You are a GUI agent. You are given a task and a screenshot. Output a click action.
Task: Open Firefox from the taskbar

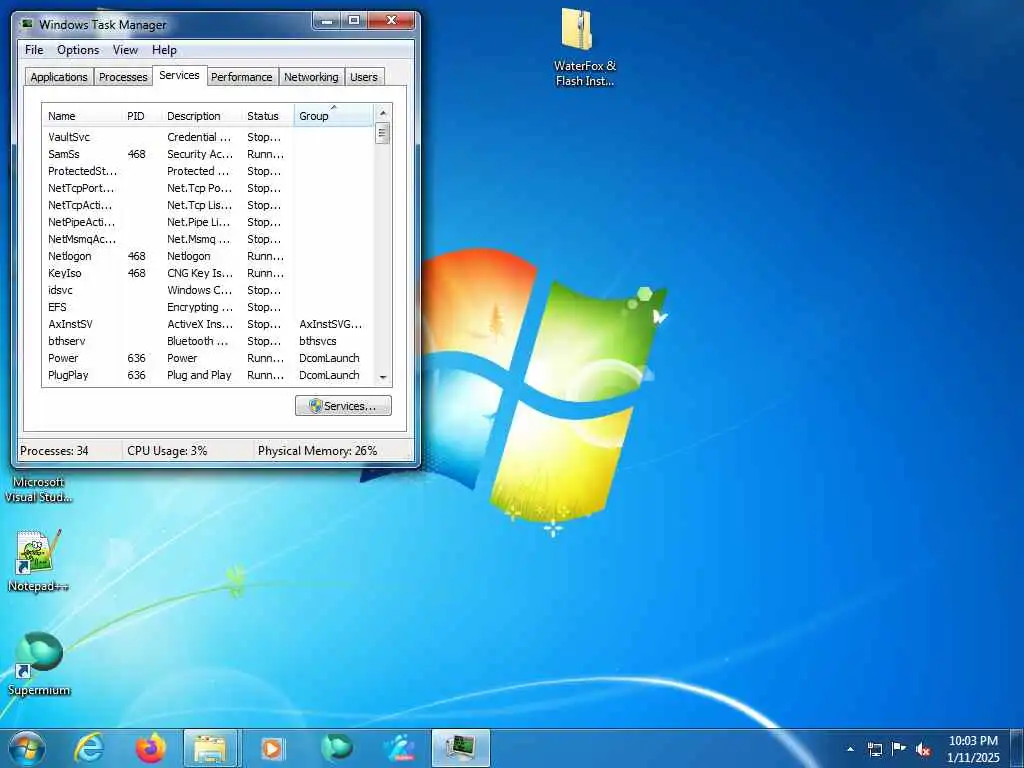(150, 748)
